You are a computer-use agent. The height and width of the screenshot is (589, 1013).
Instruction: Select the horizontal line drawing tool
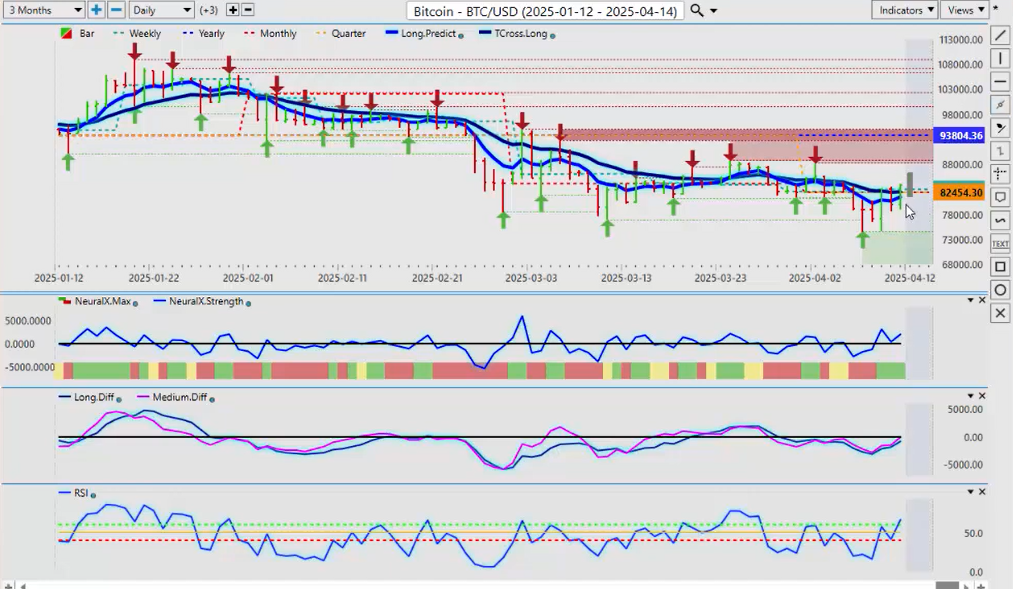point(1000,82)
